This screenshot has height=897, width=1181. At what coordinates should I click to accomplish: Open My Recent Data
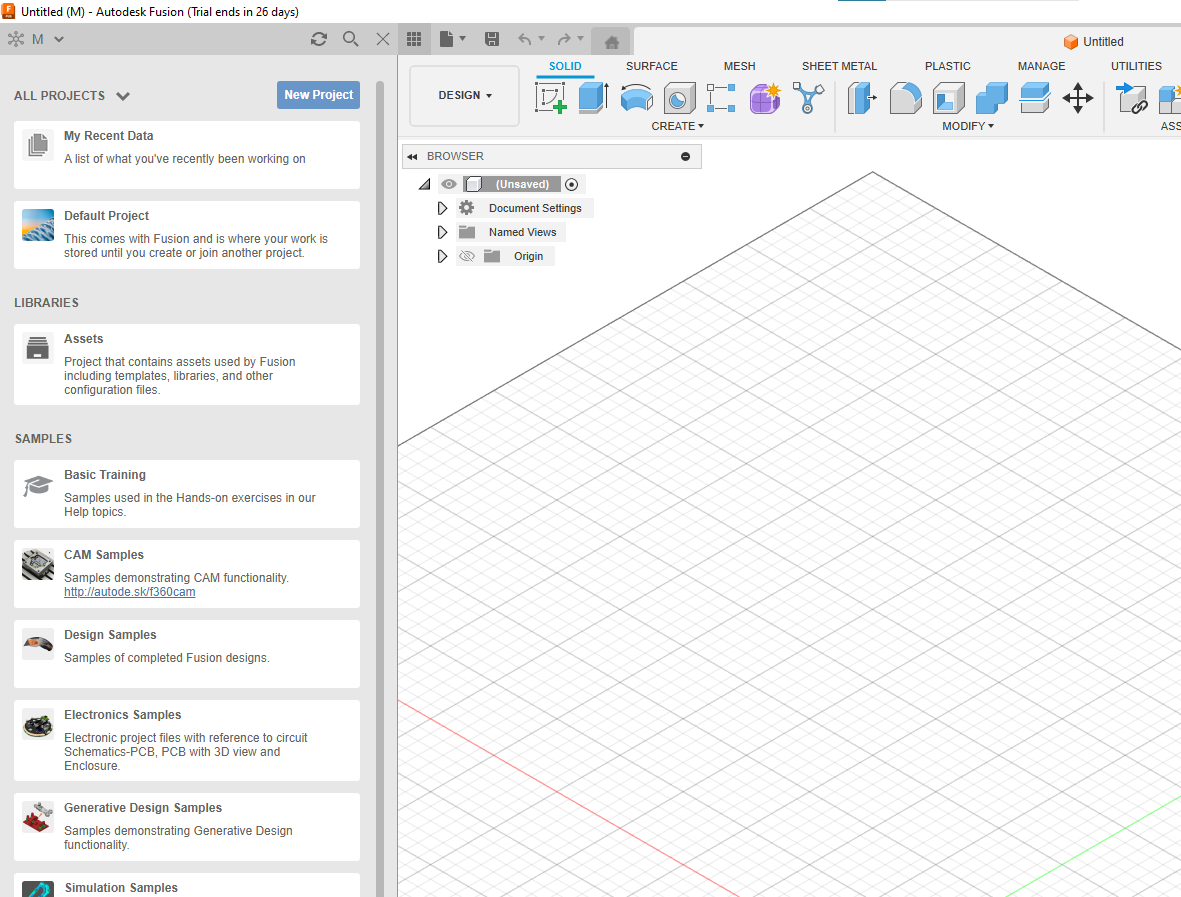187,155
